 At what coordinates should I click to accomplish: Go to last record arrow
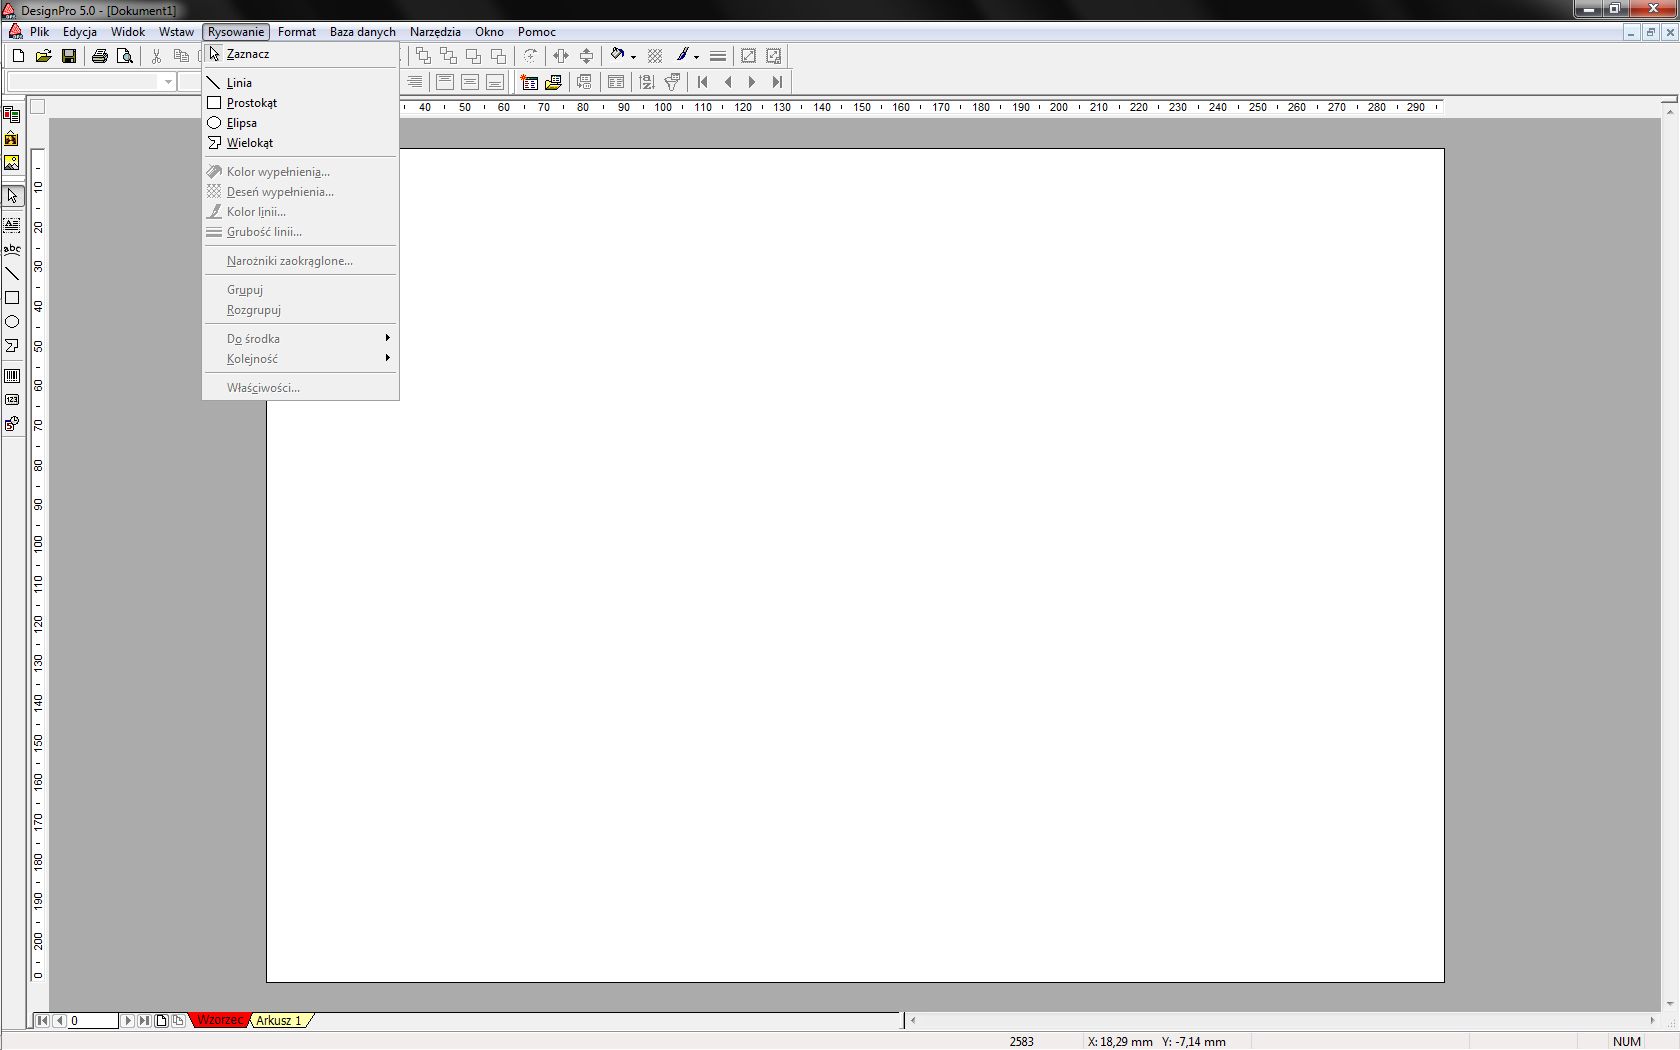click(778, 82)
